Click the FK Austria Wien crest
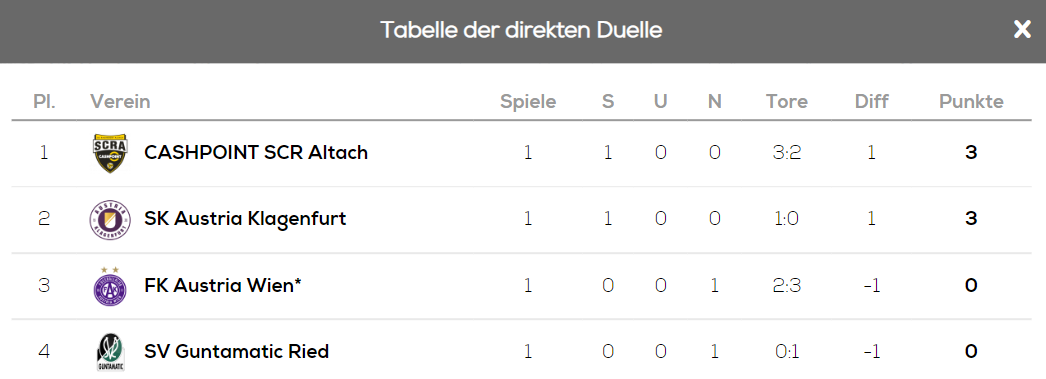The height and width of the screenshot is (379, 1046). pyautogui.click(x=110, y=286)
